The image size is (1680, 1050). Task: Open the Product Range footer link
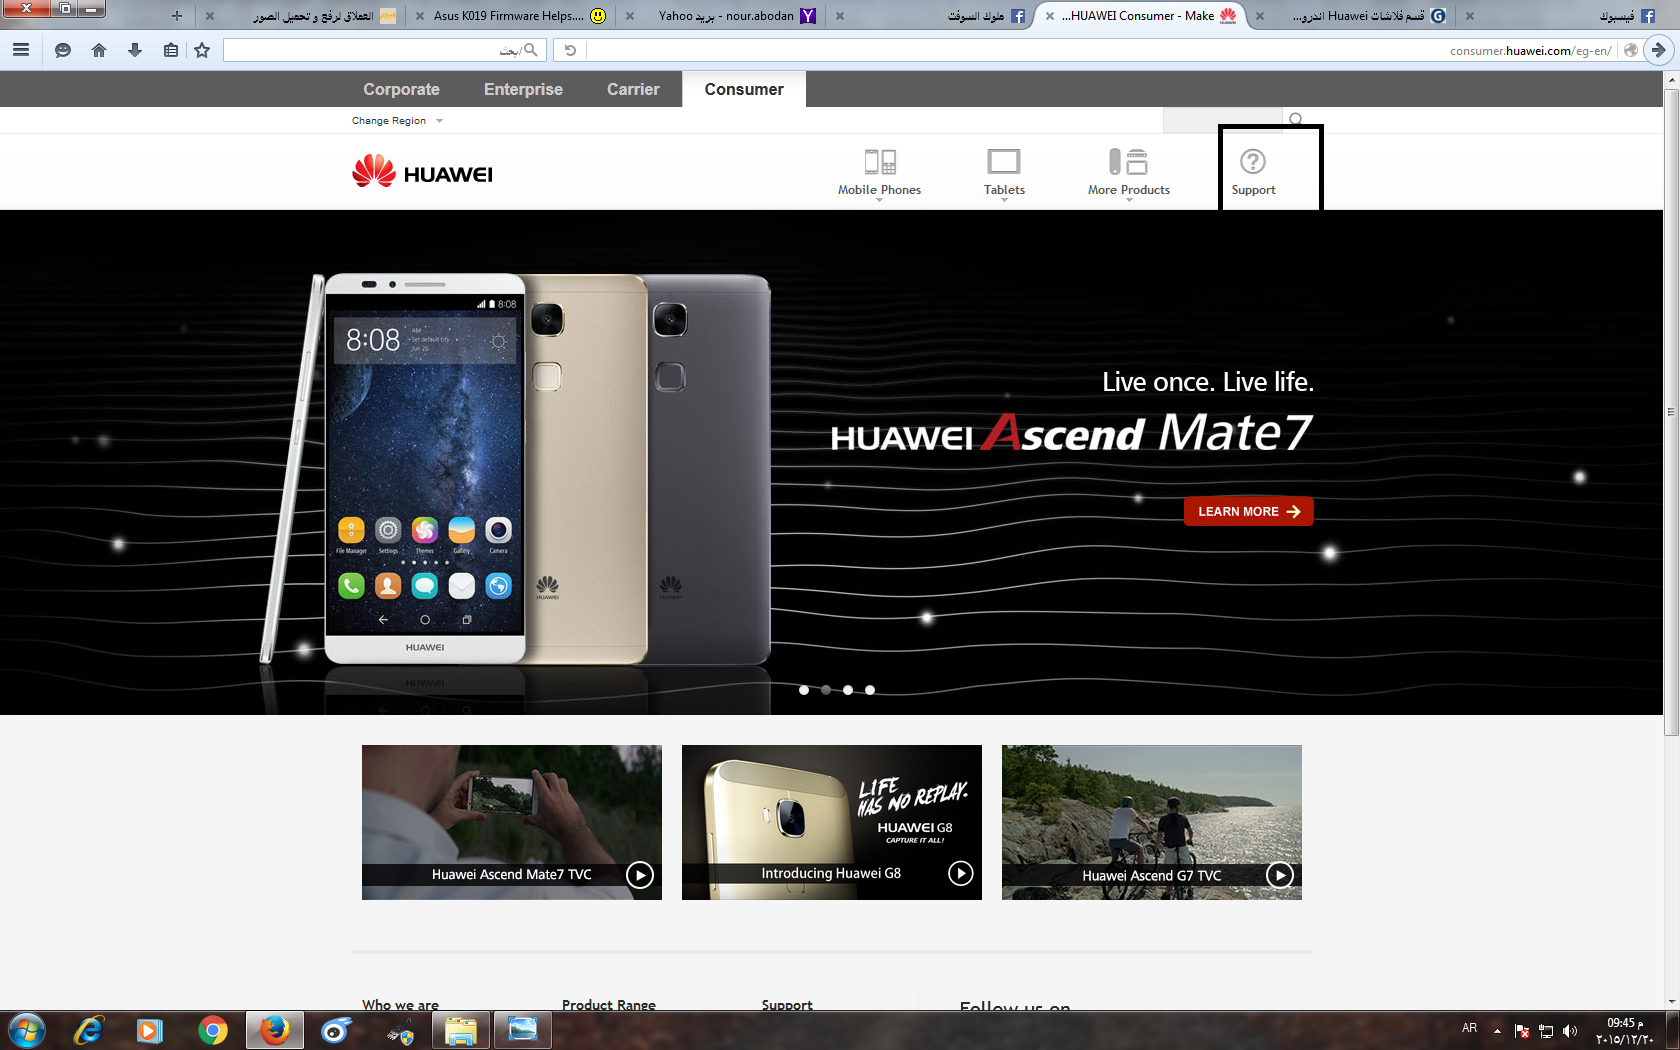click(x=609, y=1004)
